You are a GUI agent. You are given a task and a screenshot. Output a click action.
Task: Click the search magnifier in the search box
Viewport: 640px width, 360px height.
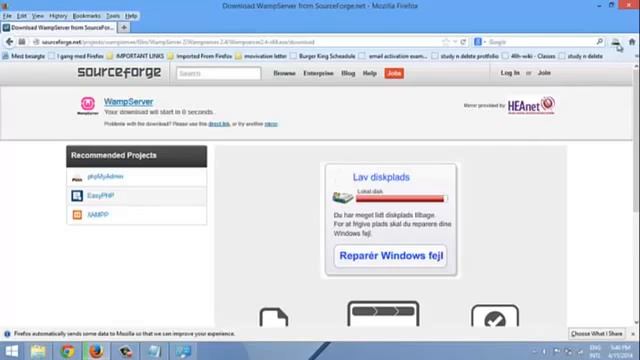(x=599, y=42)
